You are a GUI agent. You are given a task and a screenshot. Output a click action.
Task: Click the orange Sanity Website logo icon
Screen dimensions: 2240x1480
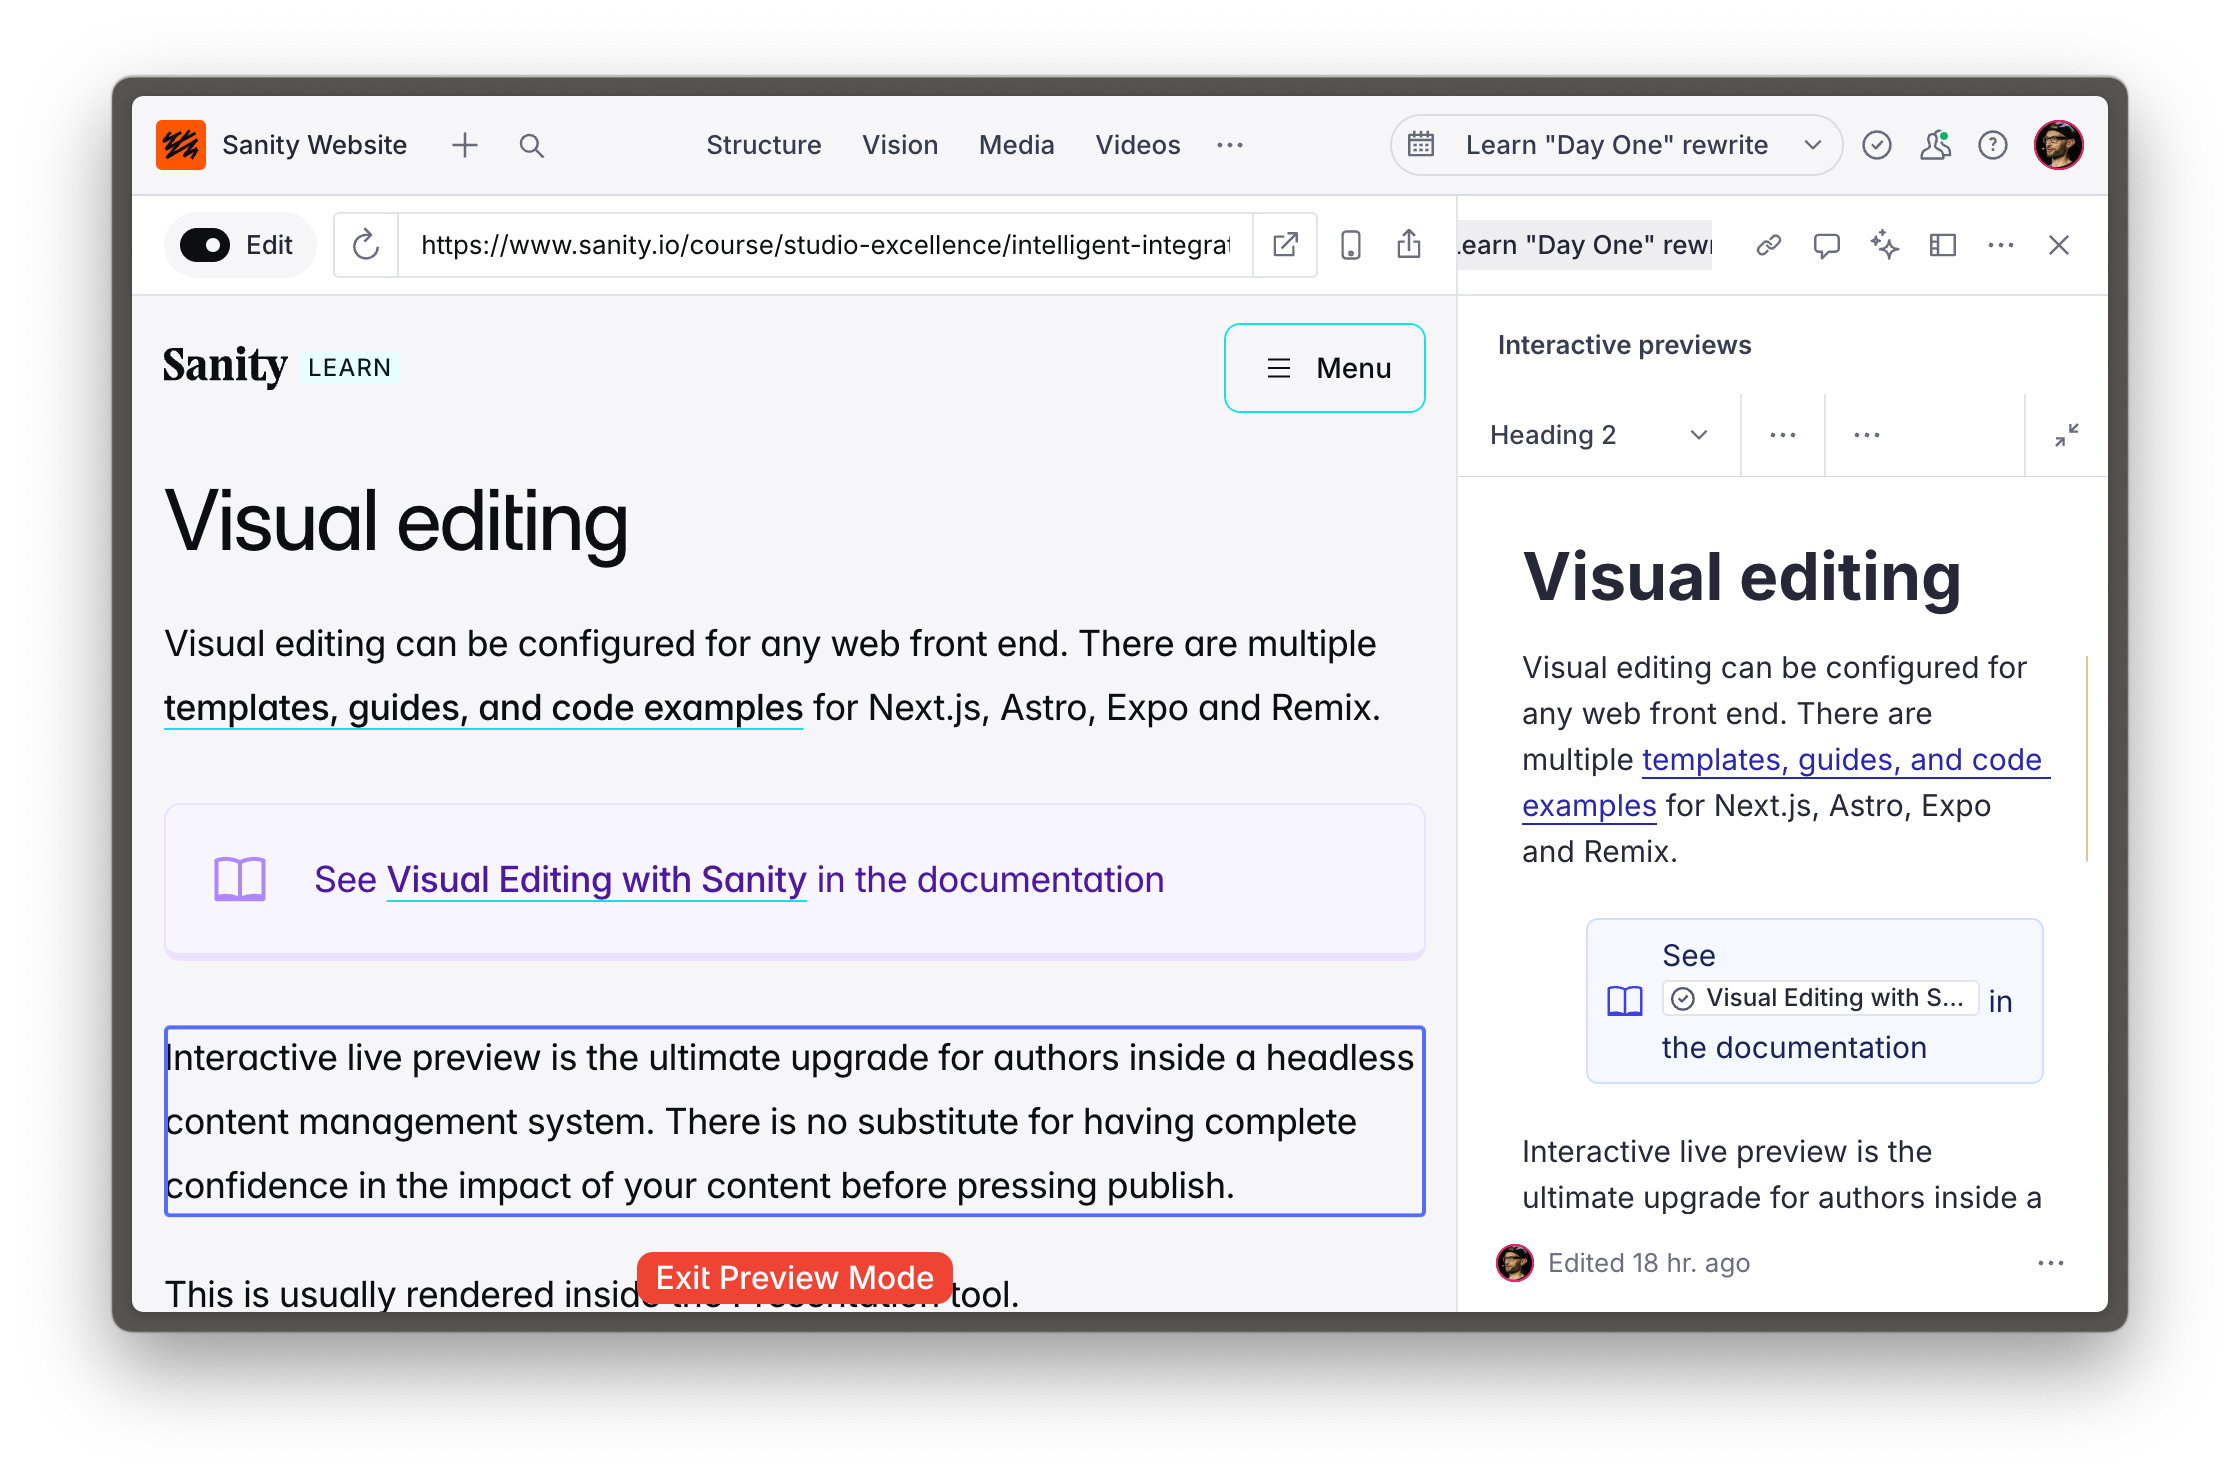(181, 145)
